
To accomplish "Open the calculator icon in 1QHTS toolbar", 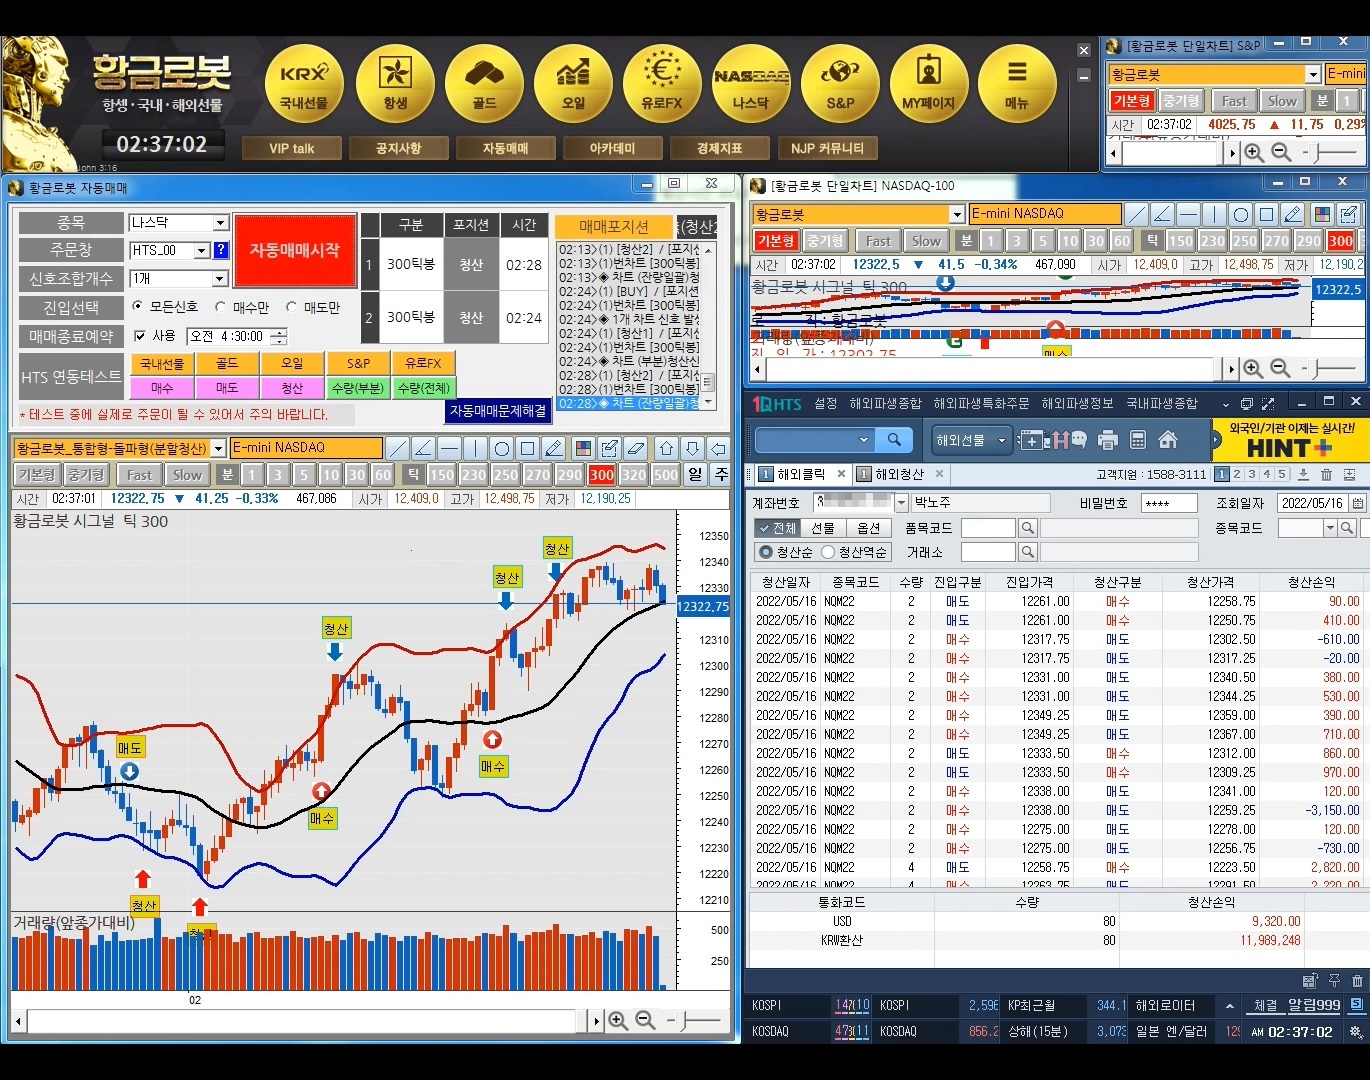I will pyautogui.click(x=1137, y=440).
